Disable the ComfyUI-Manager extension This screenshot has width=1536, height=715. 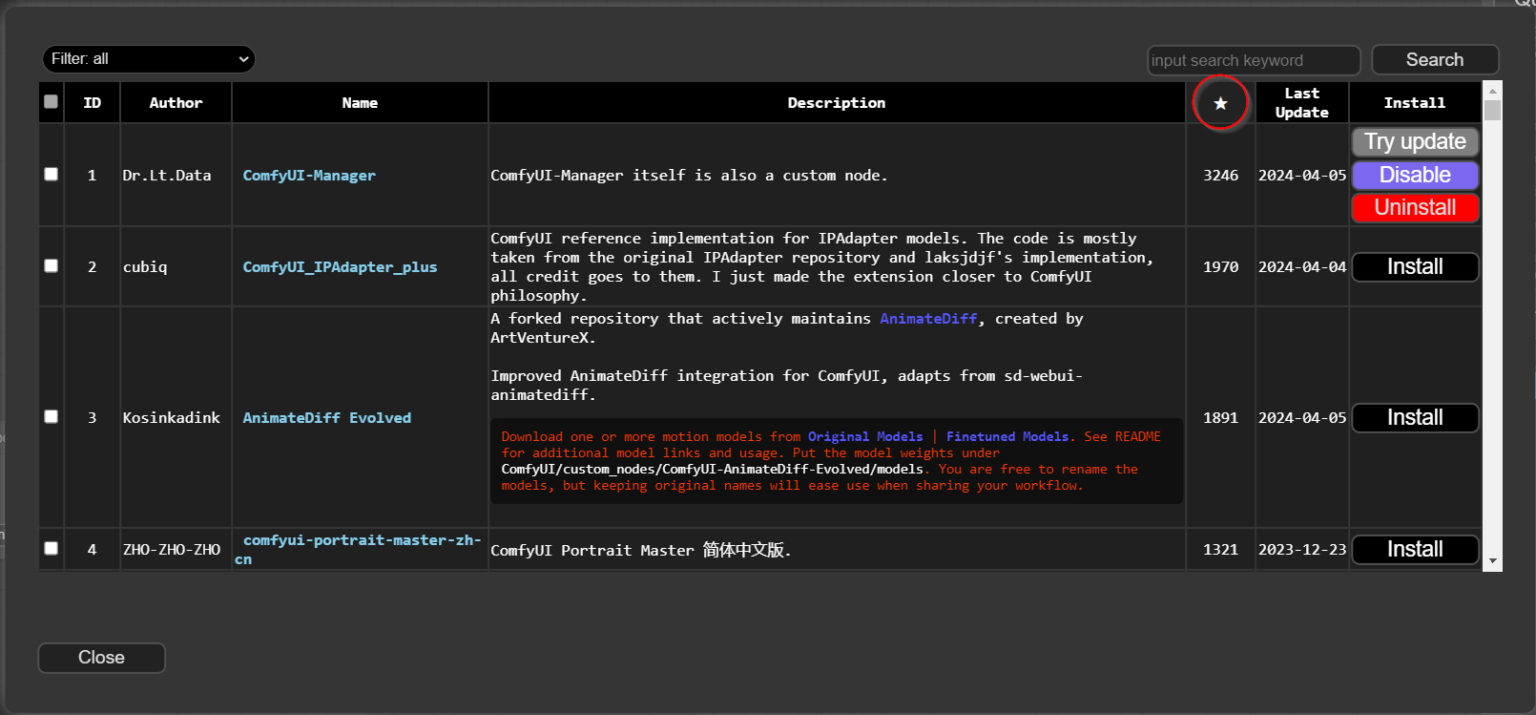click(x=1415, y=174)
